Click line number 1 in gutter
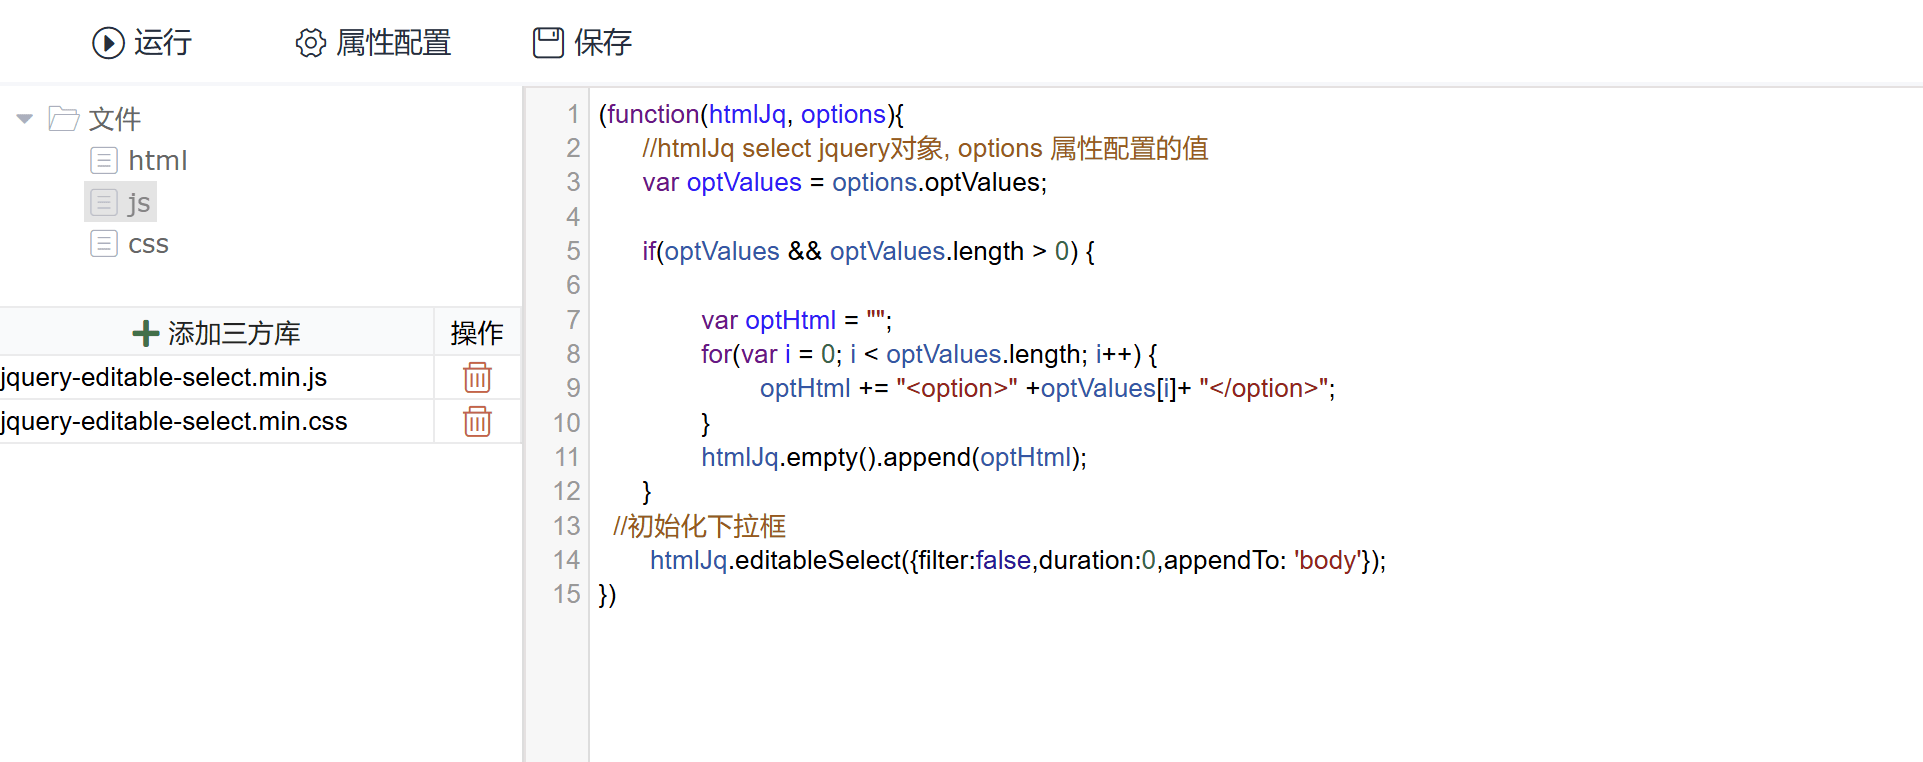1923x762 pixels. tap(573, 114)
